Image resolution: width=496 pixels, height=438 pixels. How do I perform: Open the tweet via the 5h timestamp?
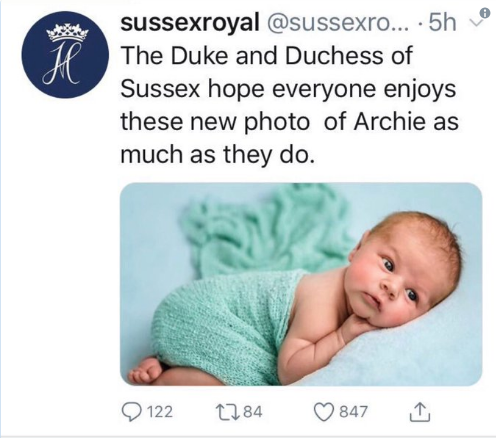(x=442, y=23)
